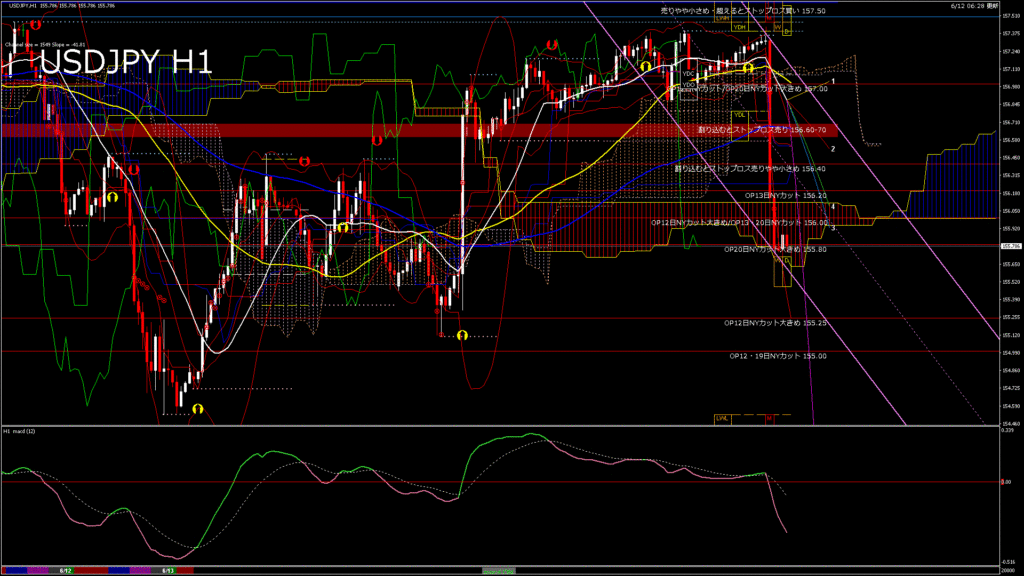The image size is (1024, 576).
Task: Click red down-arrow at the top-left chart corner
Action: click(35, 25)
